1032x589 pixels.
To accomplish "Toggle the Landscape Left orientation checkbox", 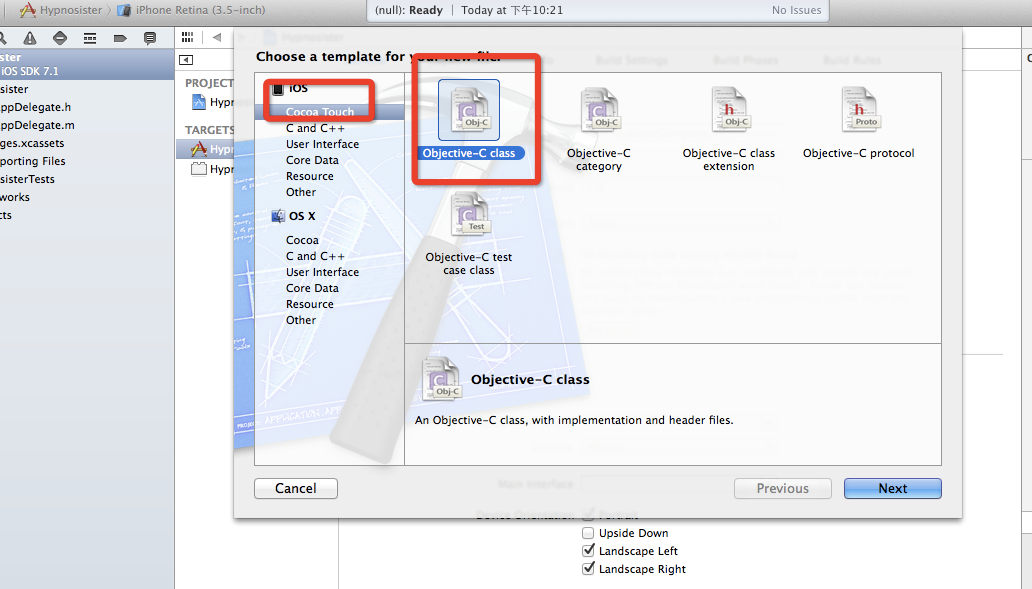I will pyautogui.click(x=588, y=551).
